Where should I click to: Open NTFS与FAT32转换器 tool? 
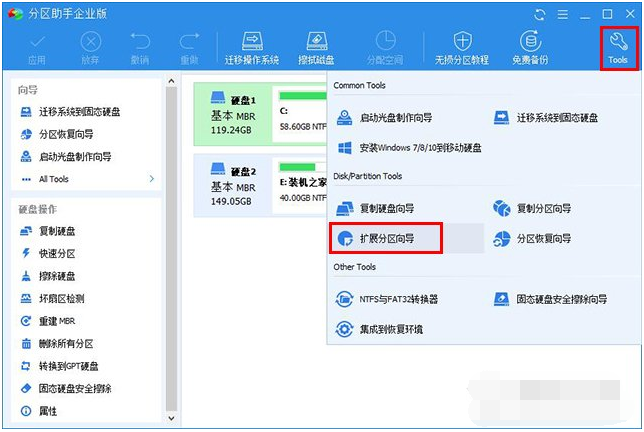pyautogui.click(x=389, y=299)
